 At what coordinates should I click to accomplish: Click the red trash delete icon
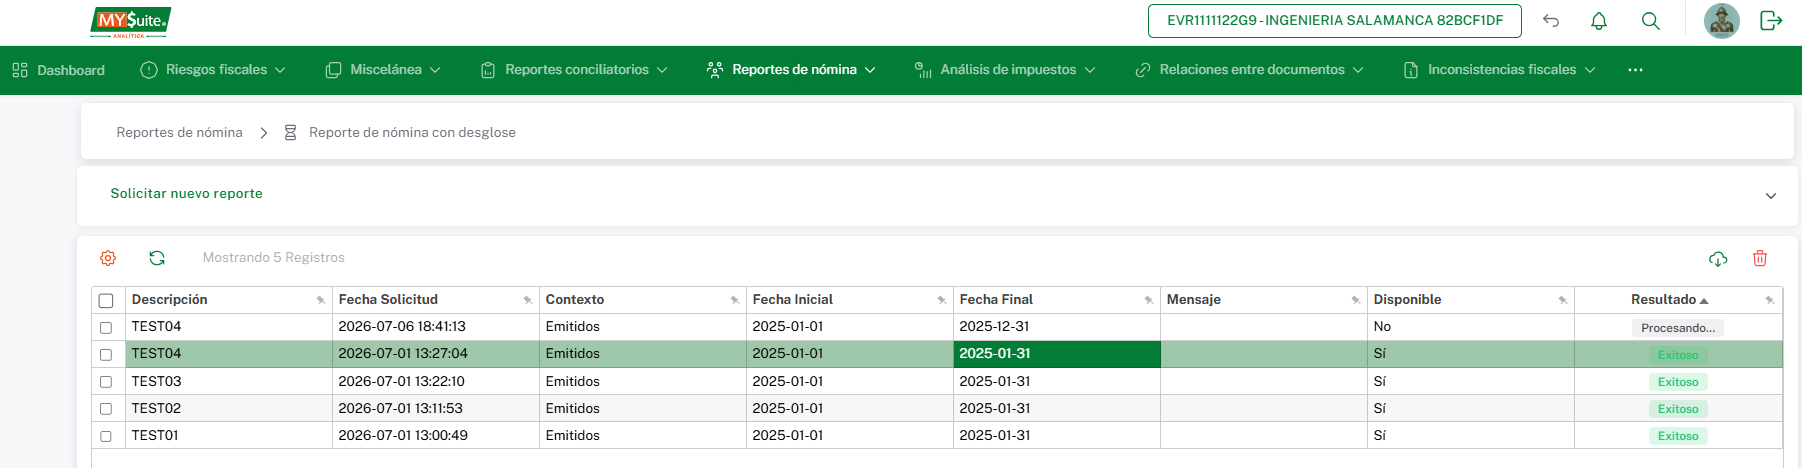1760,258
